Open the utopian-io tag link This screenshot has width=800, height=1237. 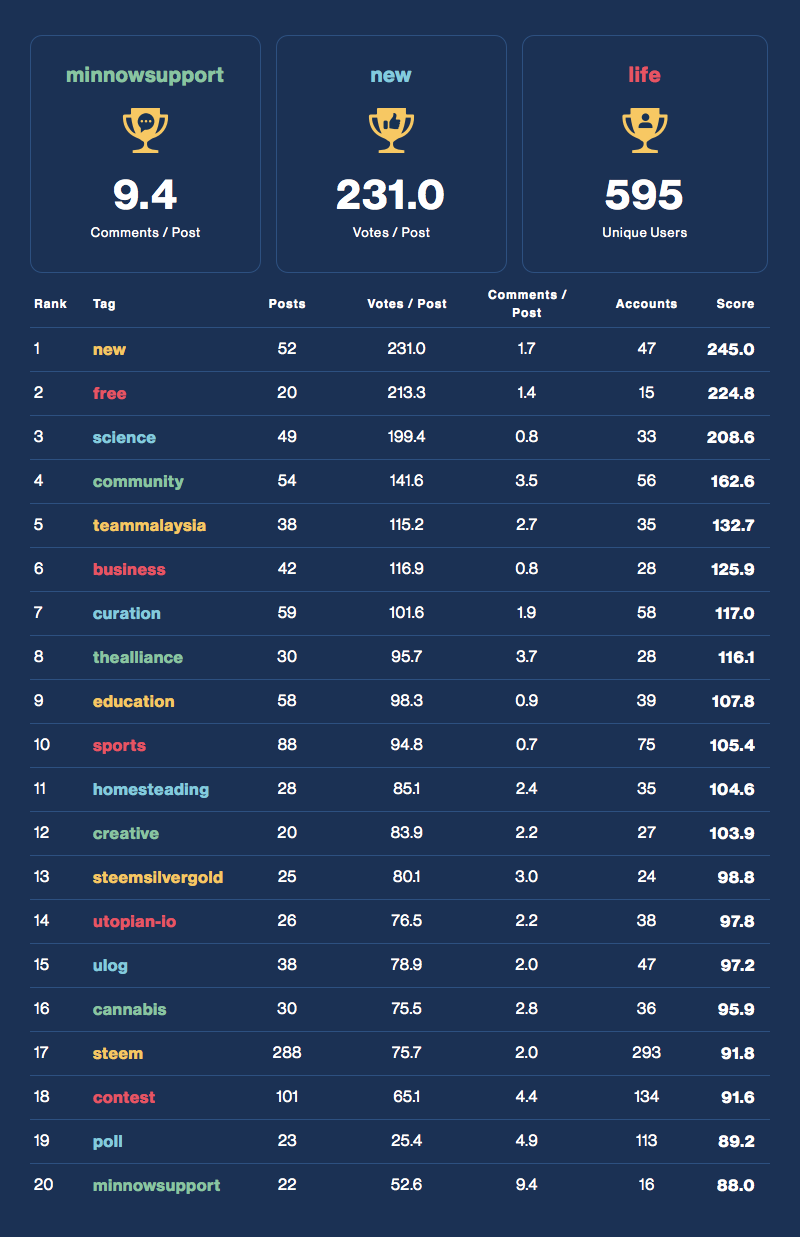(x=134, y=922)
